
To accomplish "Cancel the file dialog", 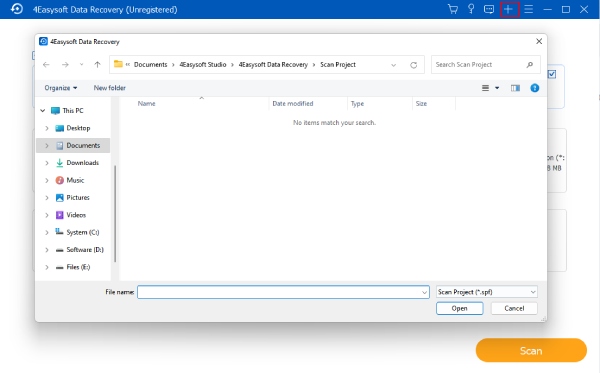I will pyautogui.click(x=514, y=308).
